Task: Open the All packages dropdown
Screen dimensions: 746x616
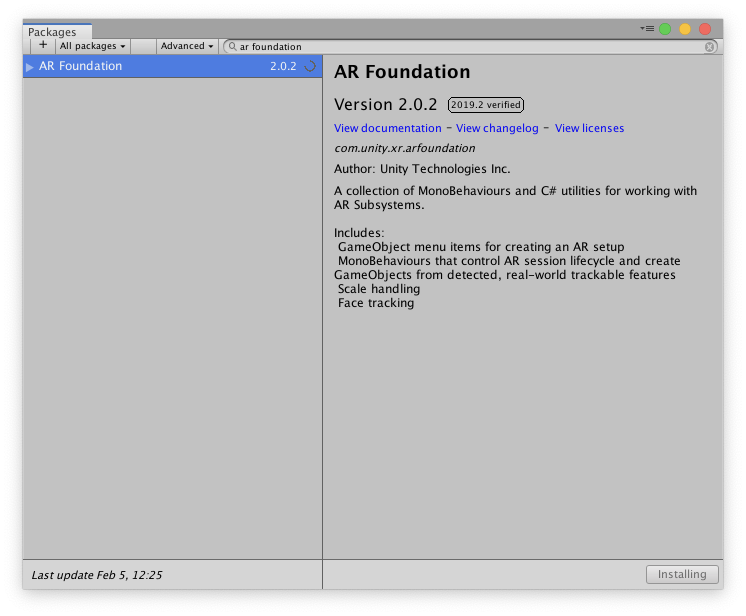Action: click(x=92, y=46)
